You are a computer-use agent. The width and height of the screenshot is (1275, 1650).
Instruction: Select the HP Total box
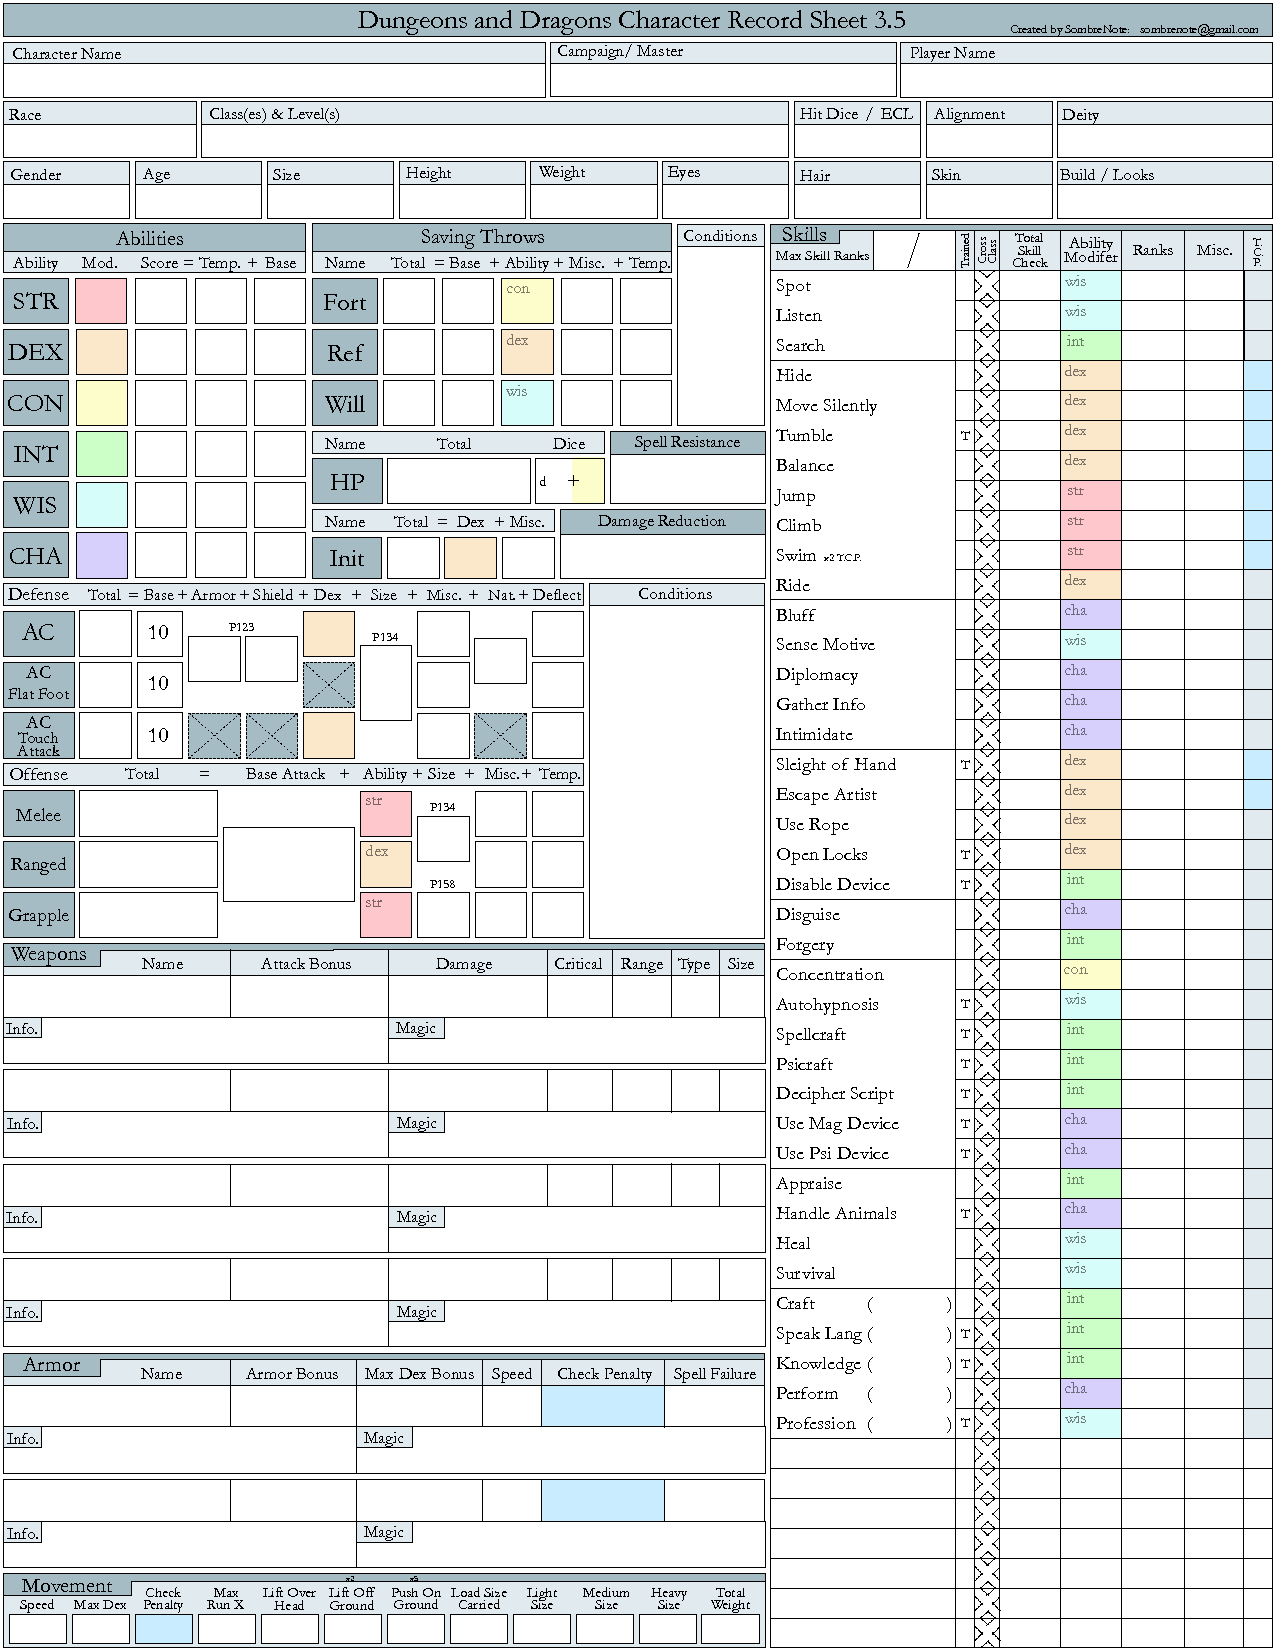click(459, 481)
